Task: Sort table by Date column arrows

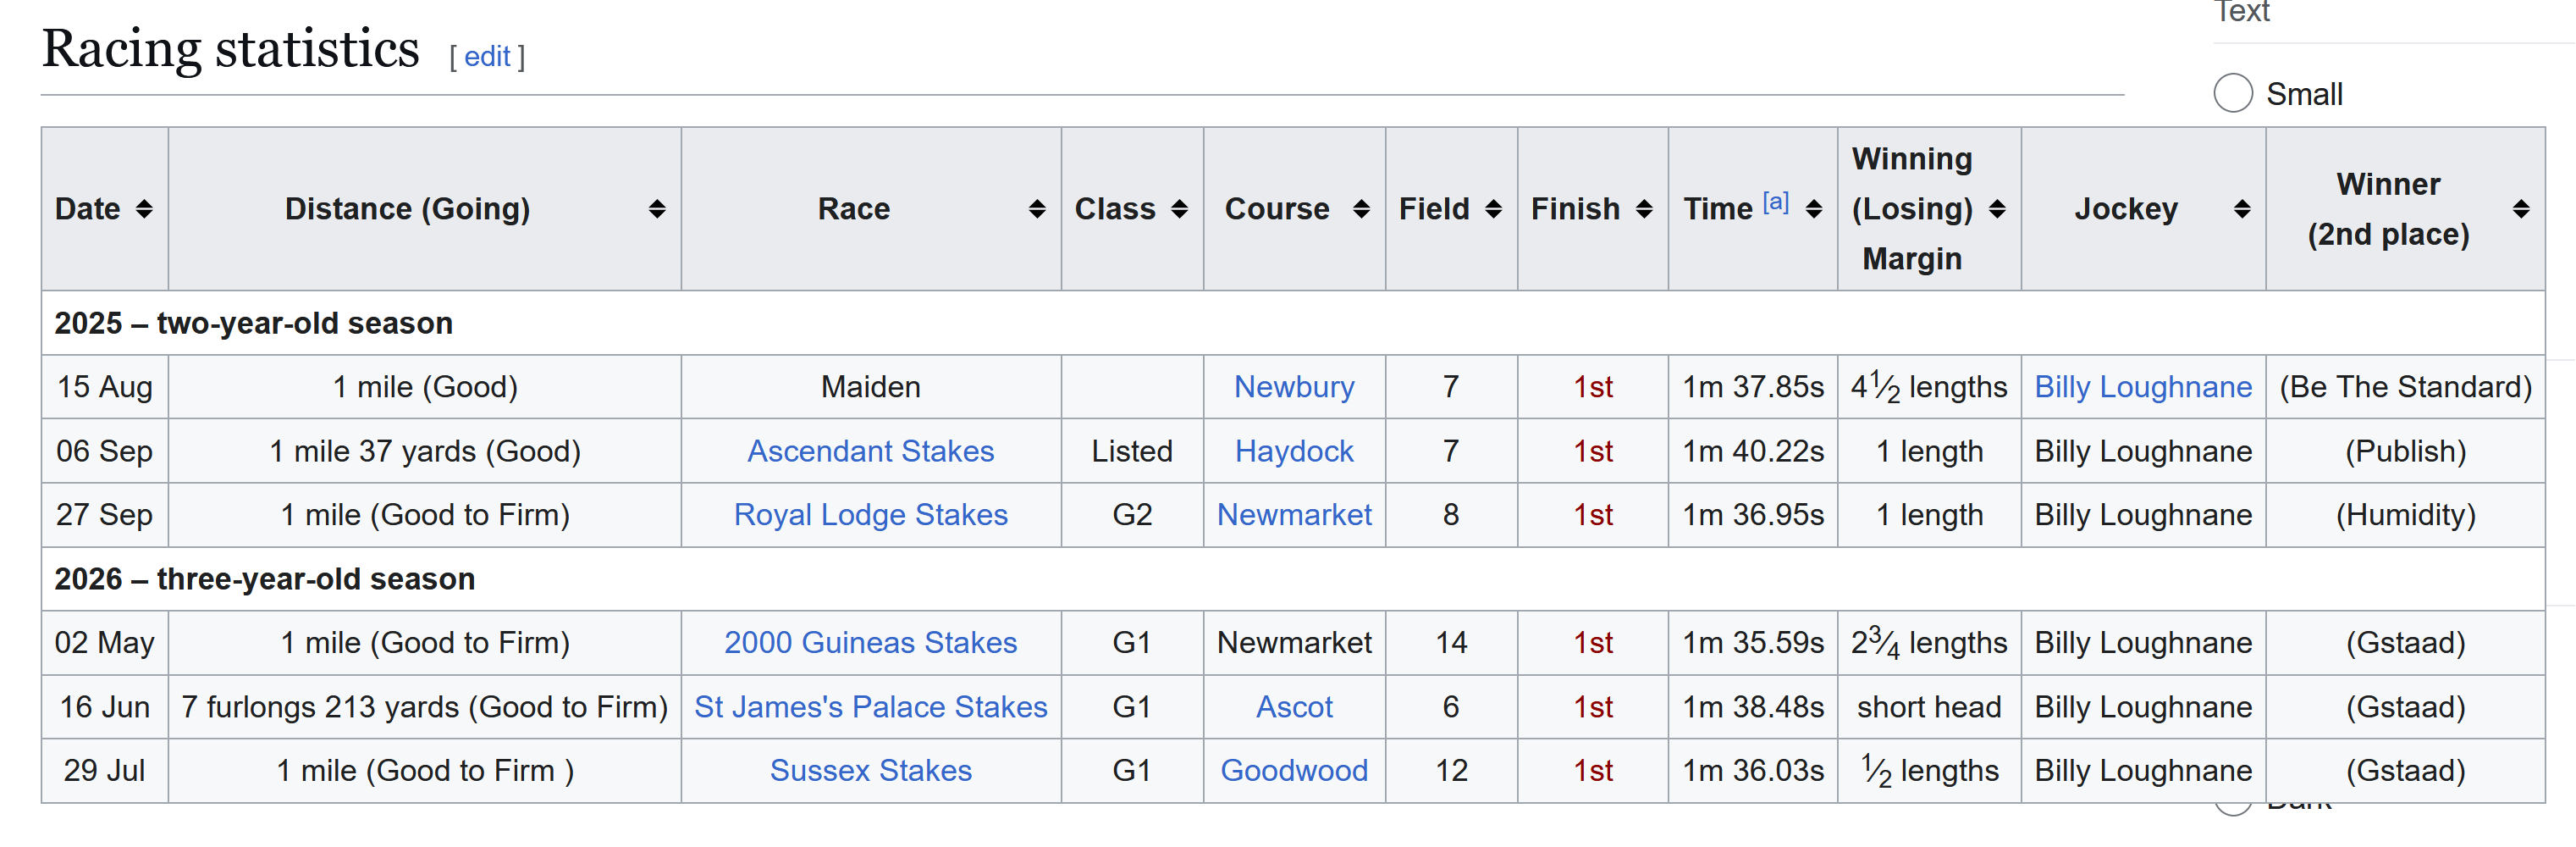Action: point(145,209)
